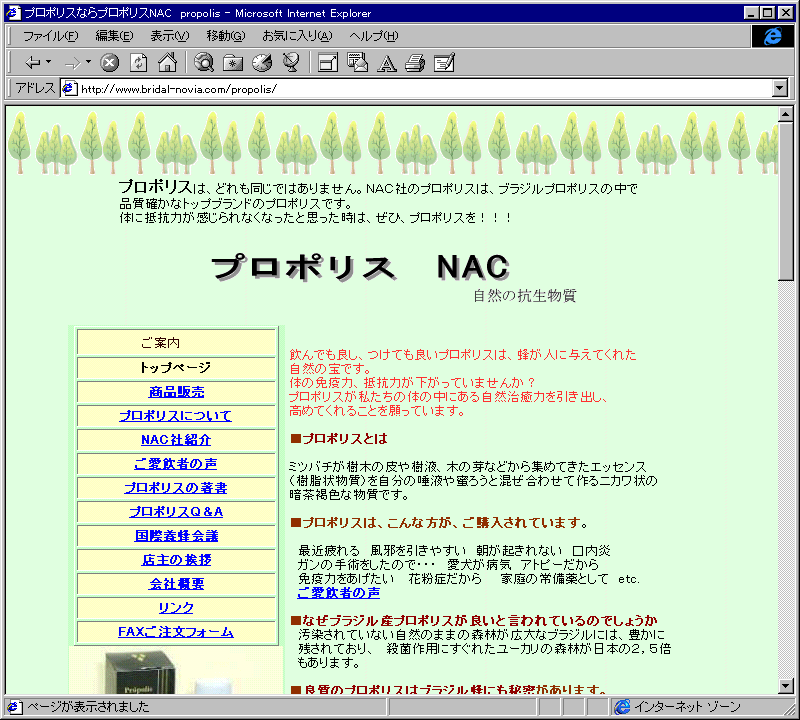Screen dimensions: 800x720
Task: Click the Channels satellite dish icon
Action: [291, 63]
